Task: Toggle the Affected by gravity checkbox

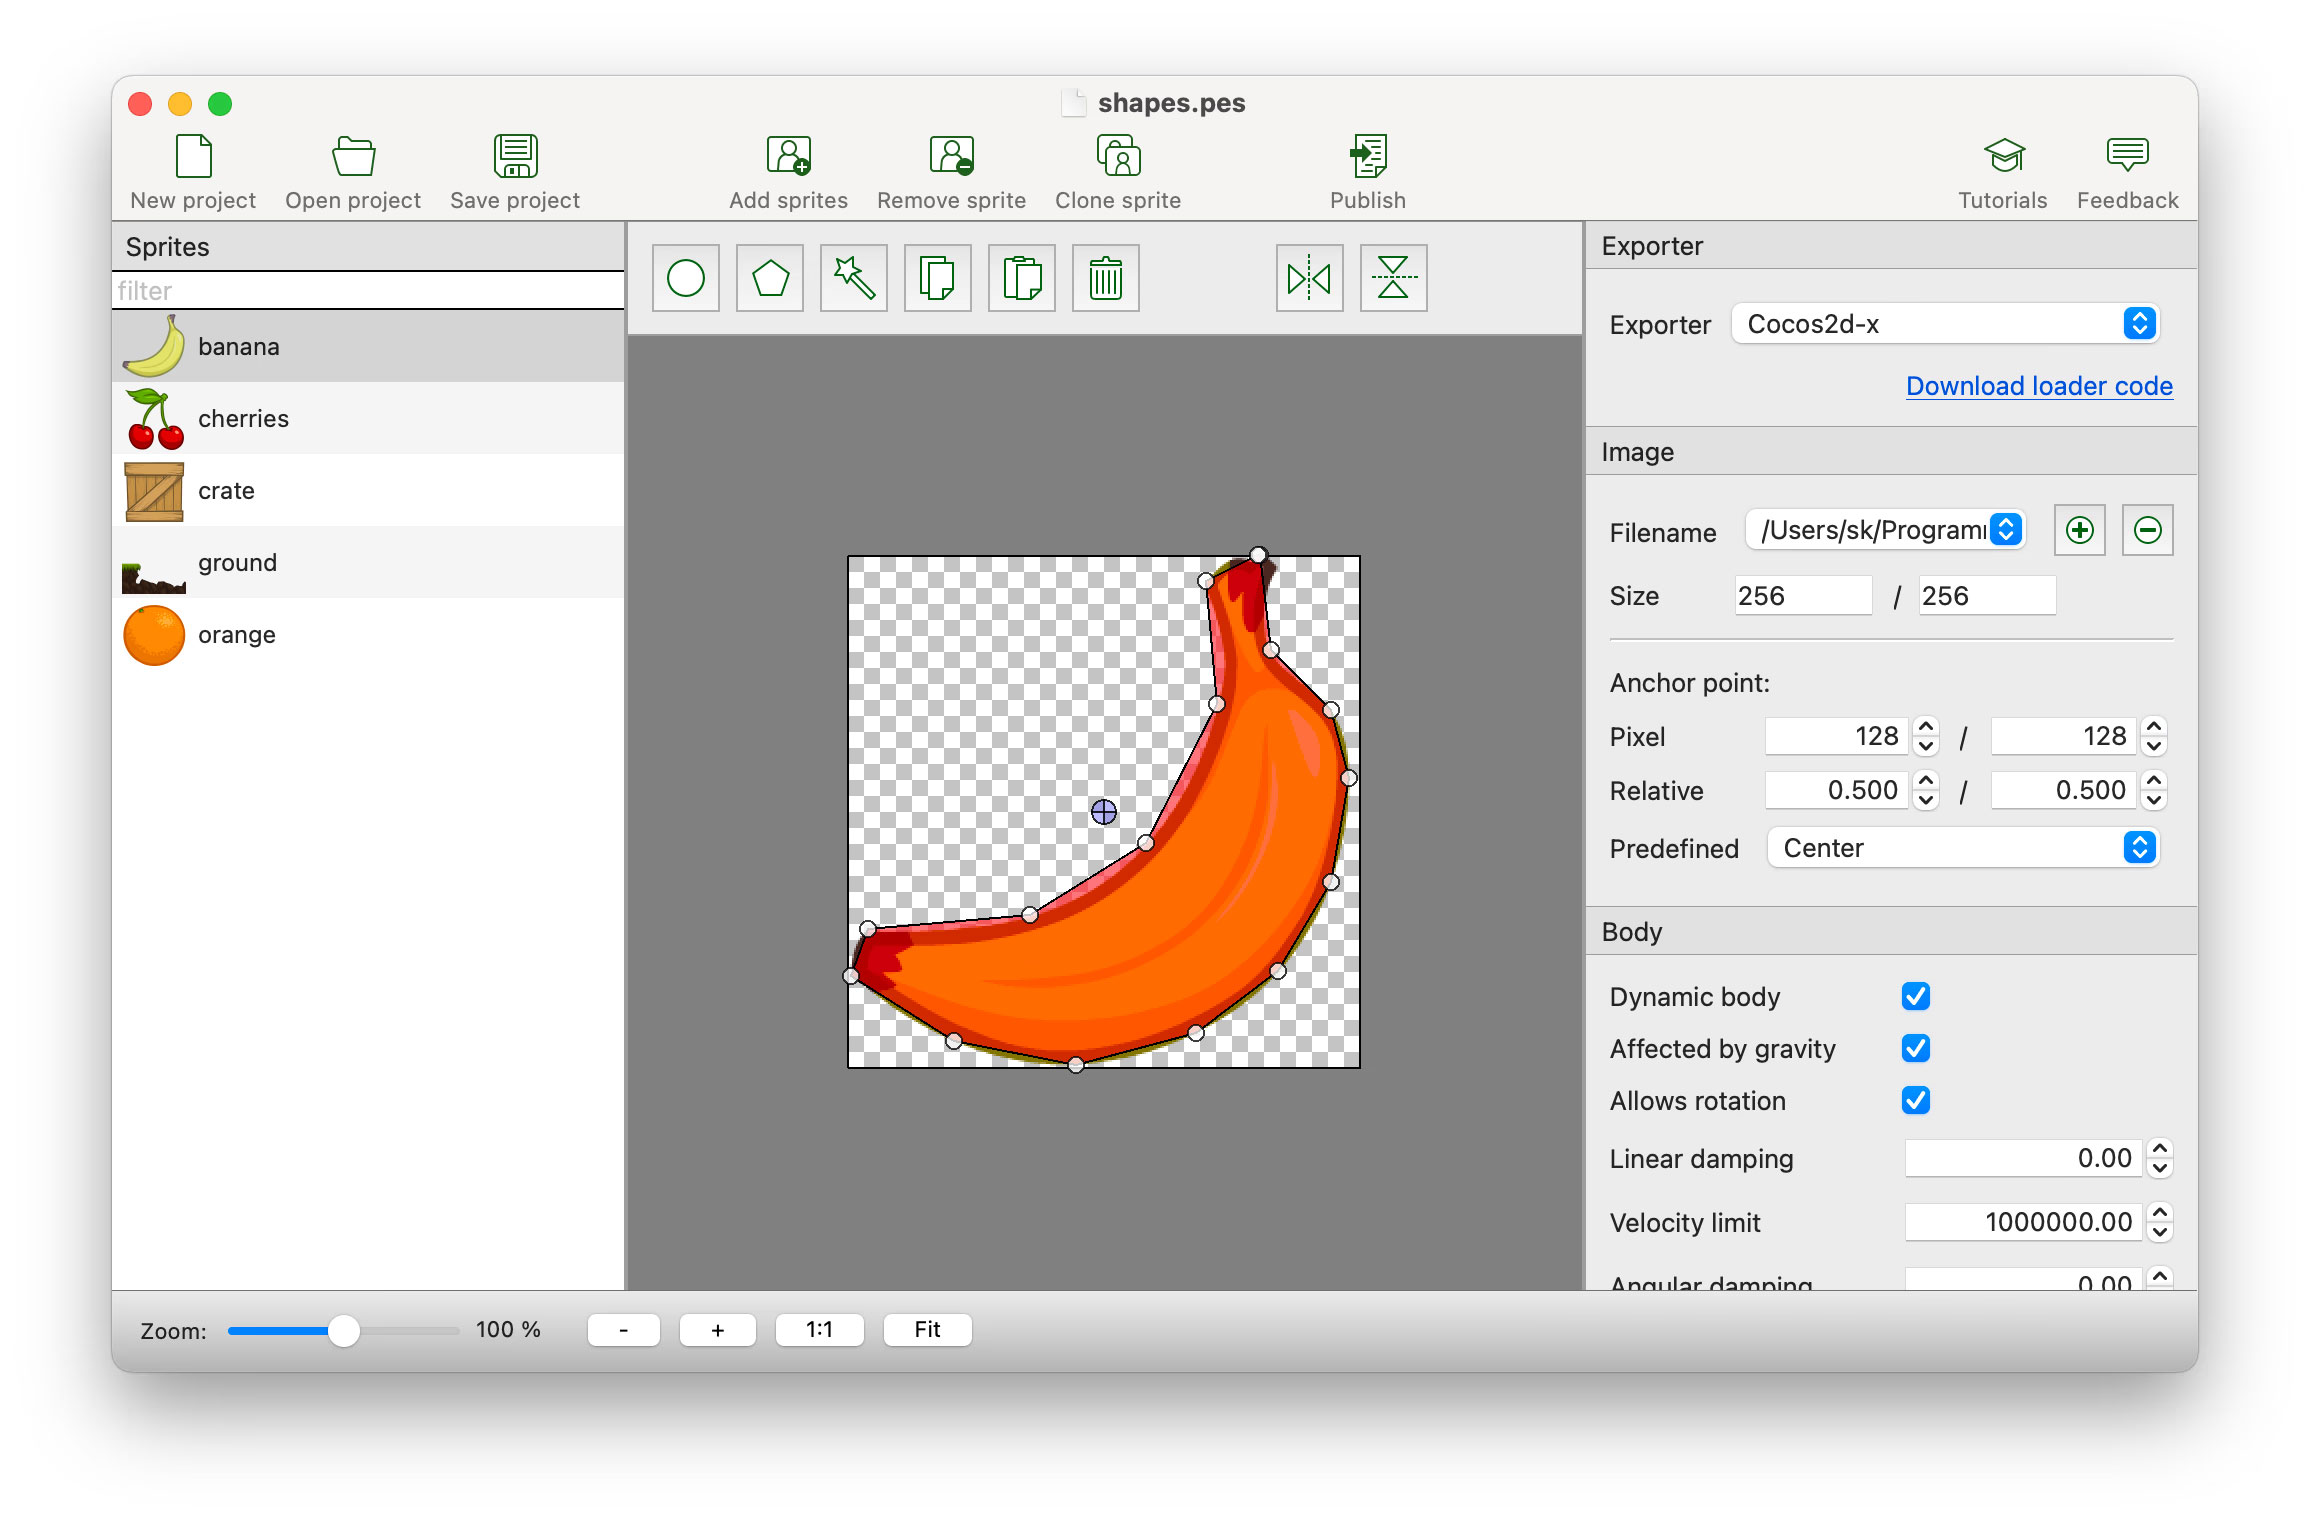Action: 1915,1048
